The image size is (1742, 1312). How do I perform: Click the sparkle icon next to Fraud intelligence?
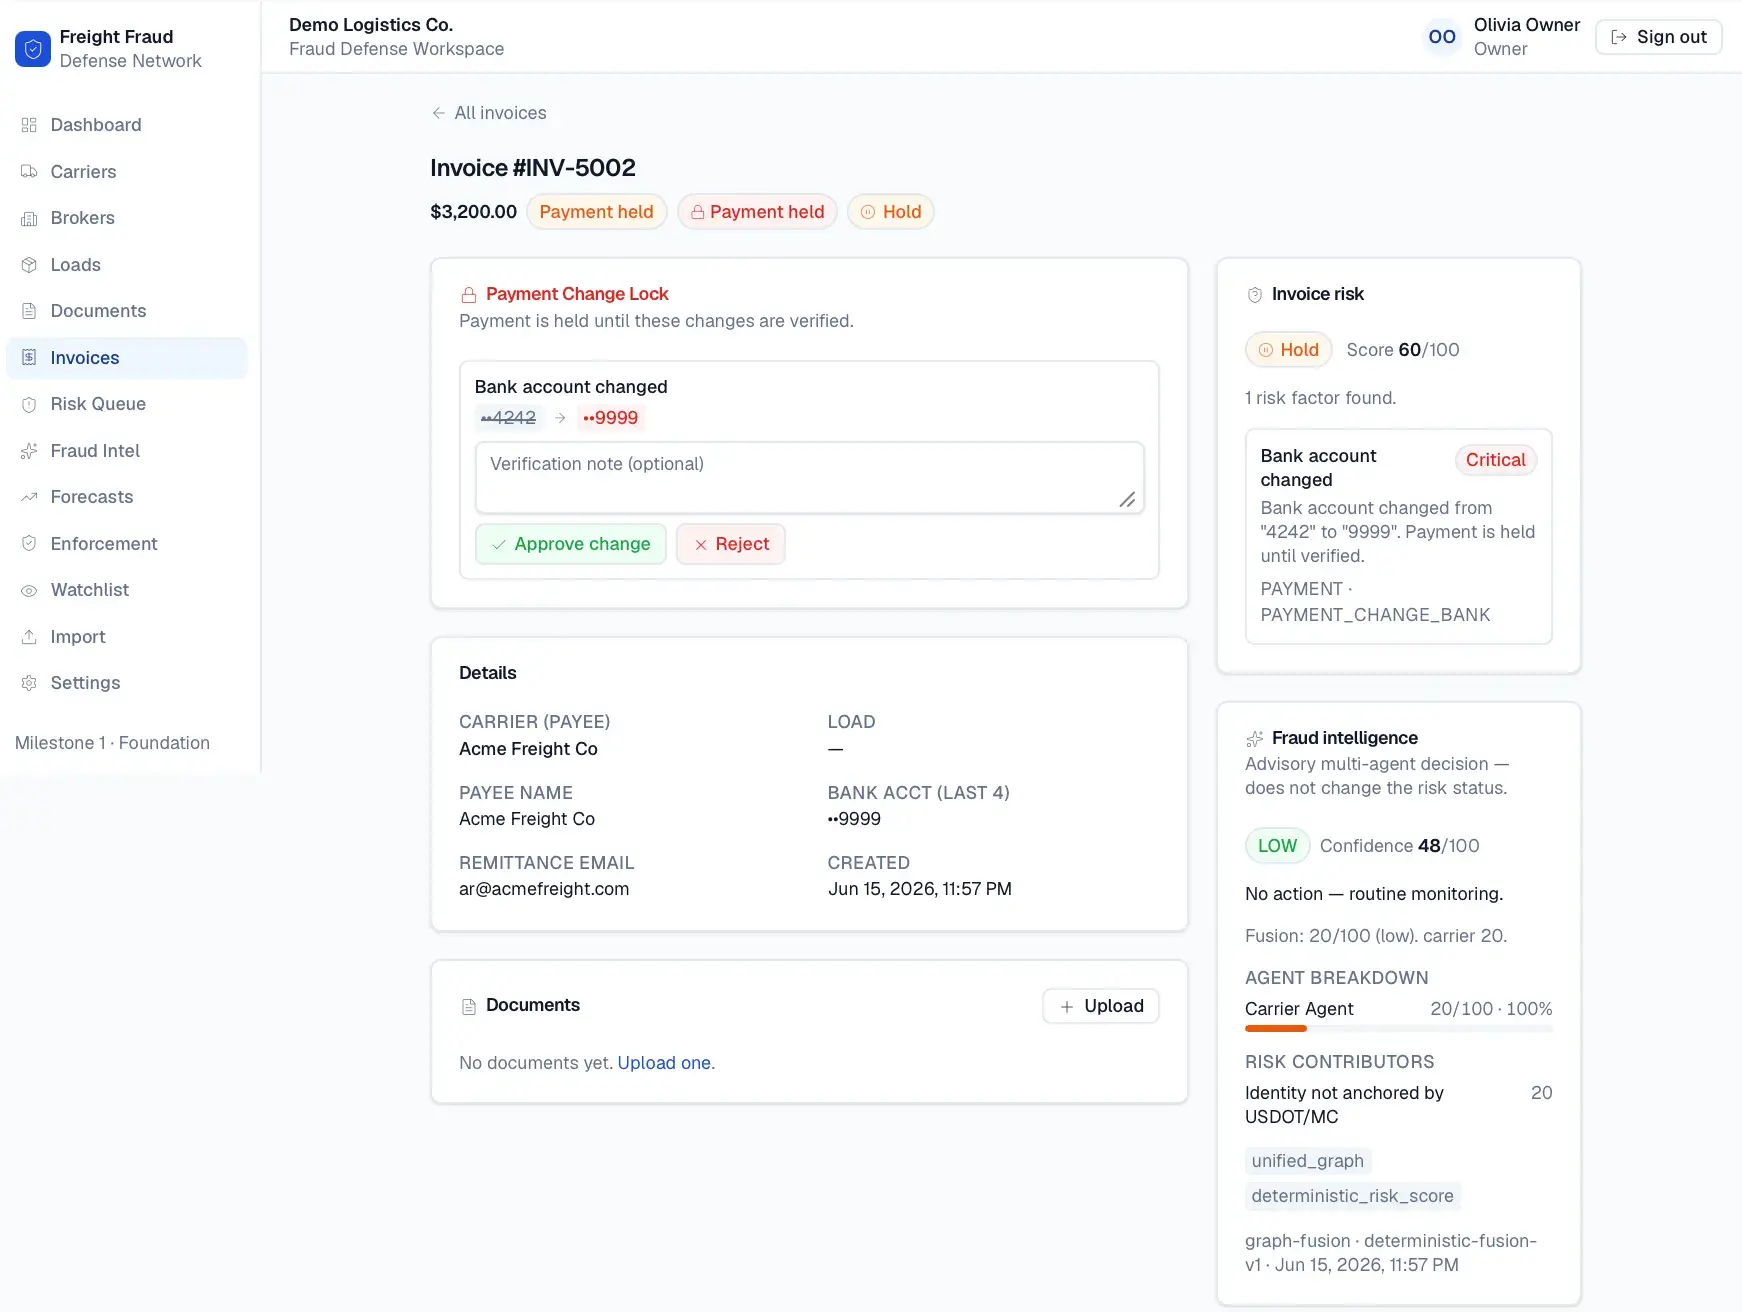(x=1254, y=739)
